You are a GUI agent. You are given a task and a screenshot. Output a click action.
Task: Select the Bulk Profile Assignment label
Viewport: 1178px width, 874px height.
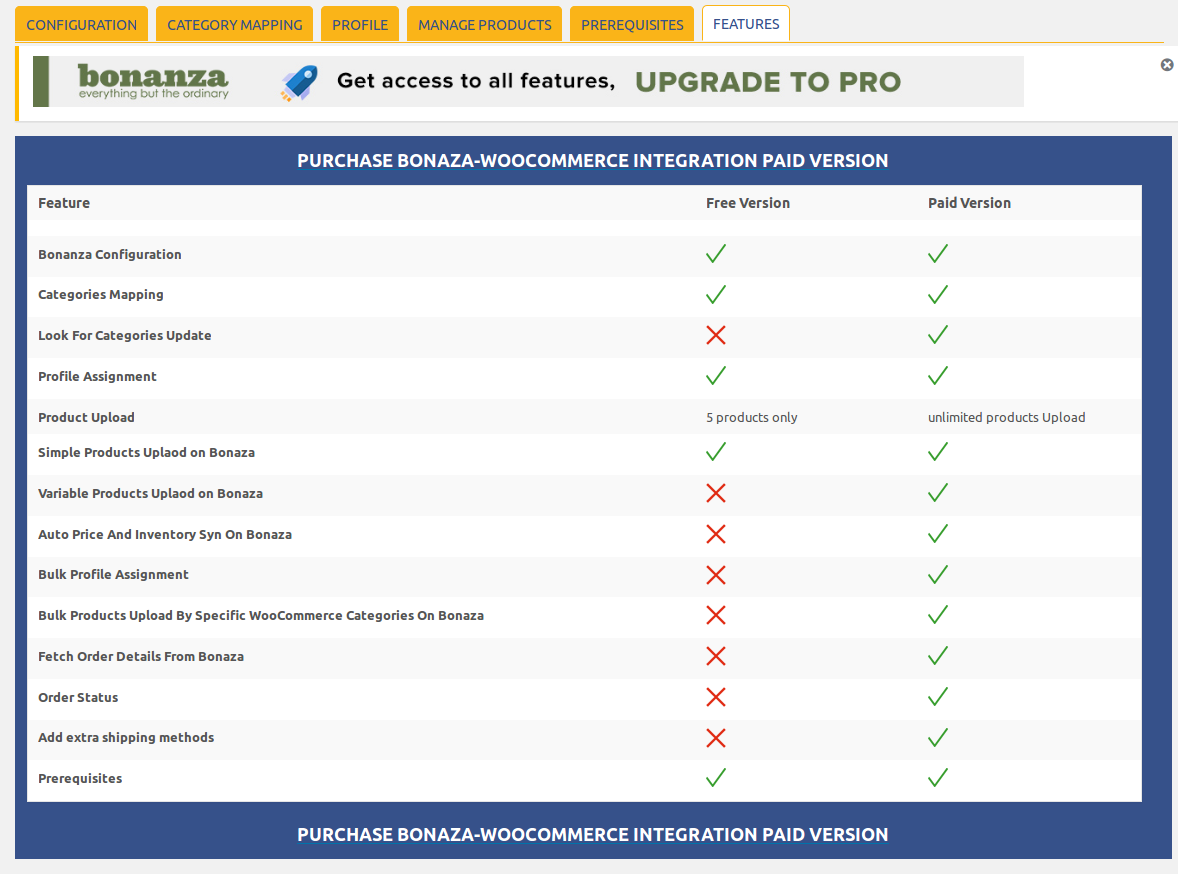pos(113,574)
